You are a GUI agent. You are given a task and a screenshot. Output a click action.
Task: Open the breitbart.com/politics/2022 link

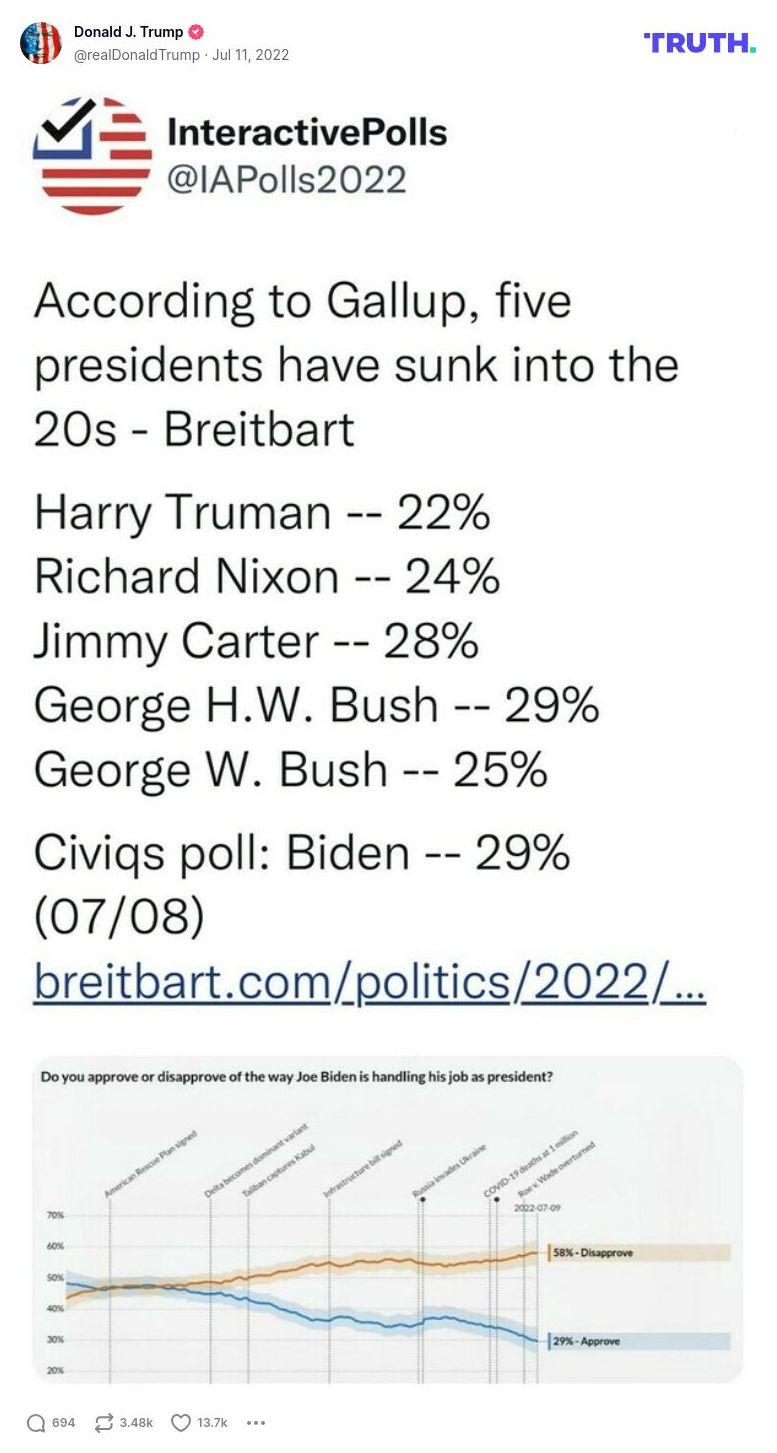[370, 982]
